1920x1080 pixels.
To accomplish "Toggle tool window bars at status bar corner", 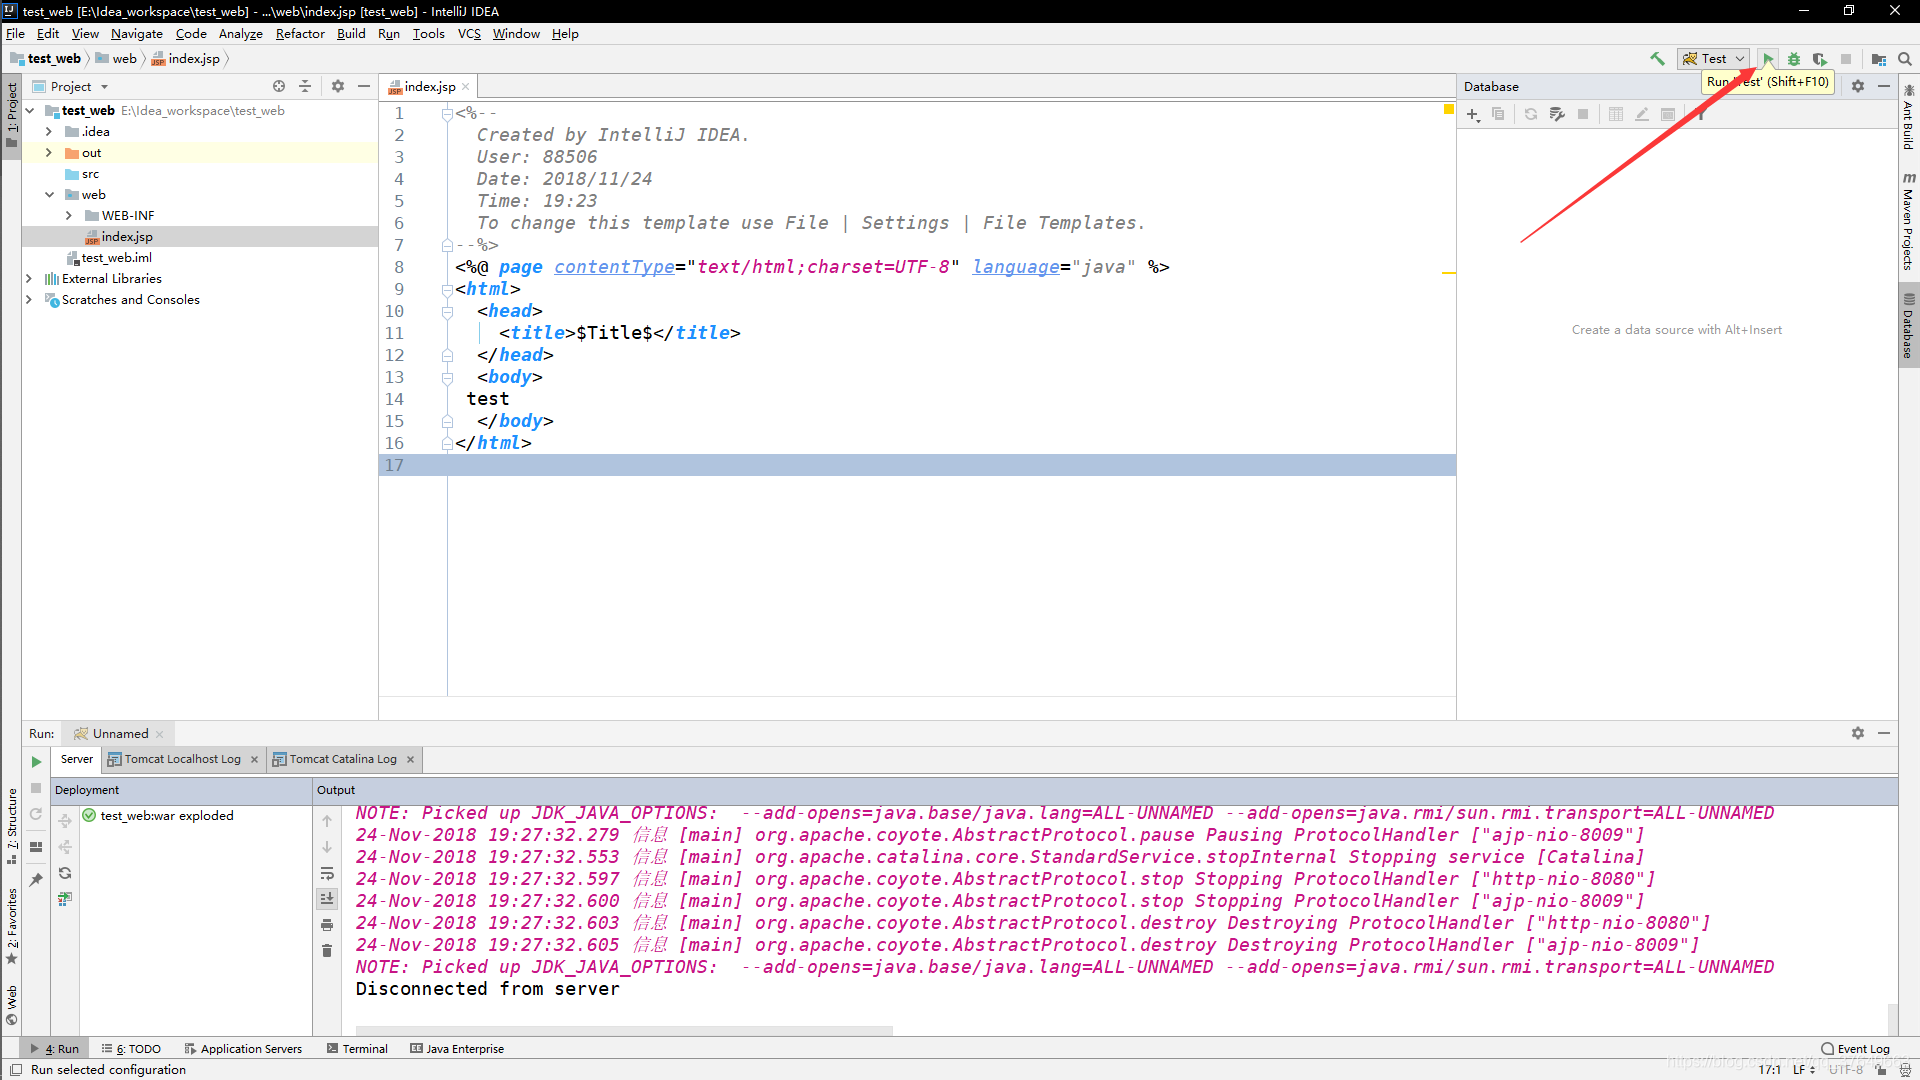I will (16, 1070).
